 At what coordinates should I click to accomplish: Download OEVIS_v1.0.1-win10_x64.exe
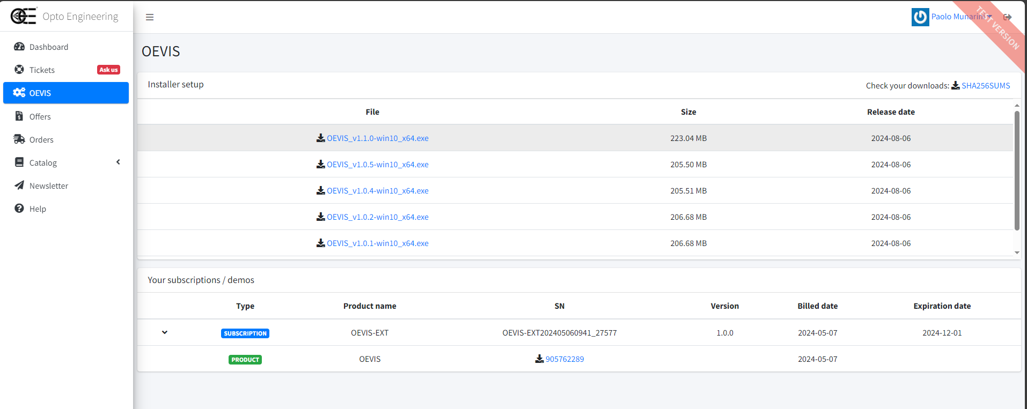pyautogui.click(x=377, y=243)
